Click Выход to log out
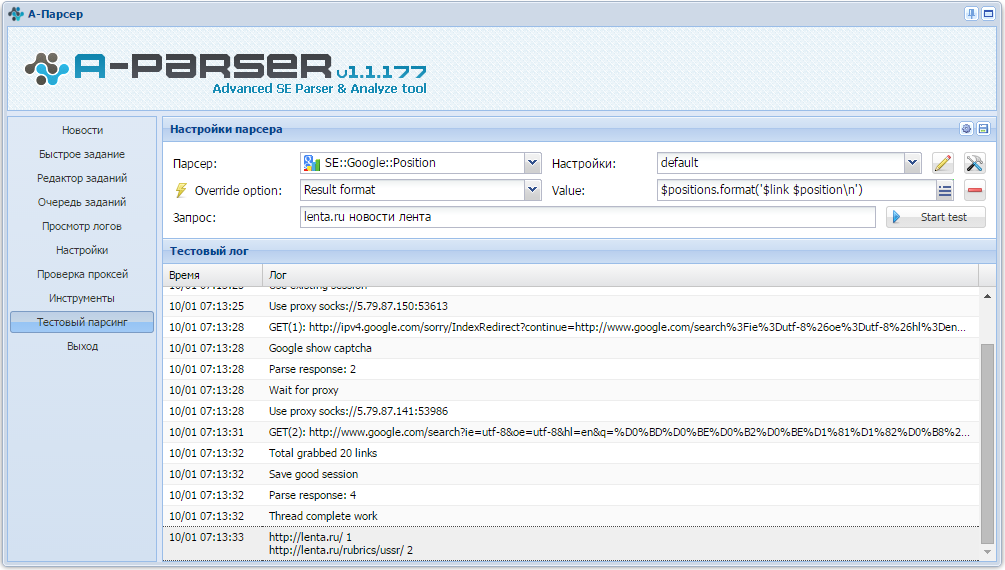Image resolution: width=1005 pixels, height=570 pixels. [x=83, y=346]
